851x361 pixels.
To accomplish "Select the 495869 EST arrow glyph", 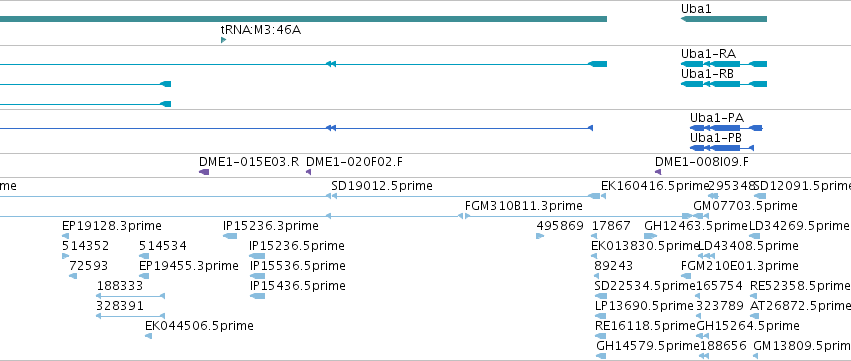I will pyautogui.click(x=539, y=236).
